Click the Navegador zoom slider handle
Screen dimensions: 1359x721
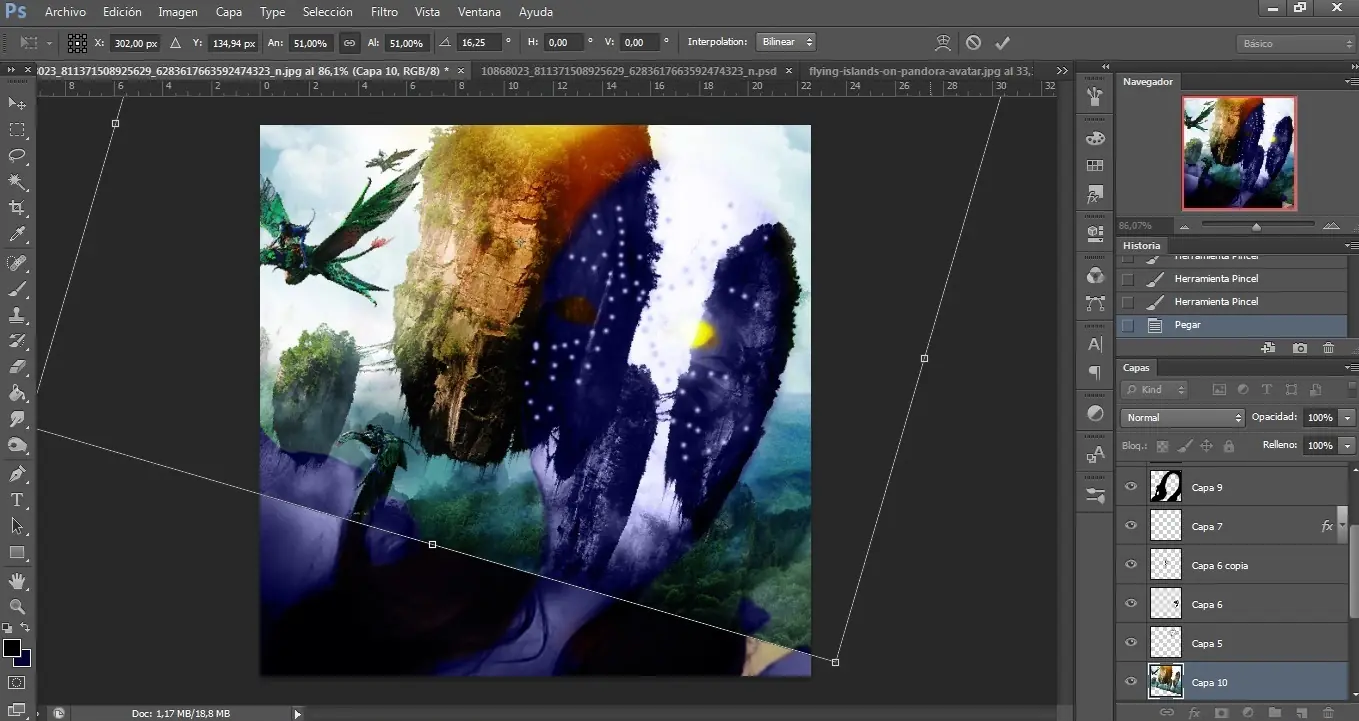(1256, 227)
